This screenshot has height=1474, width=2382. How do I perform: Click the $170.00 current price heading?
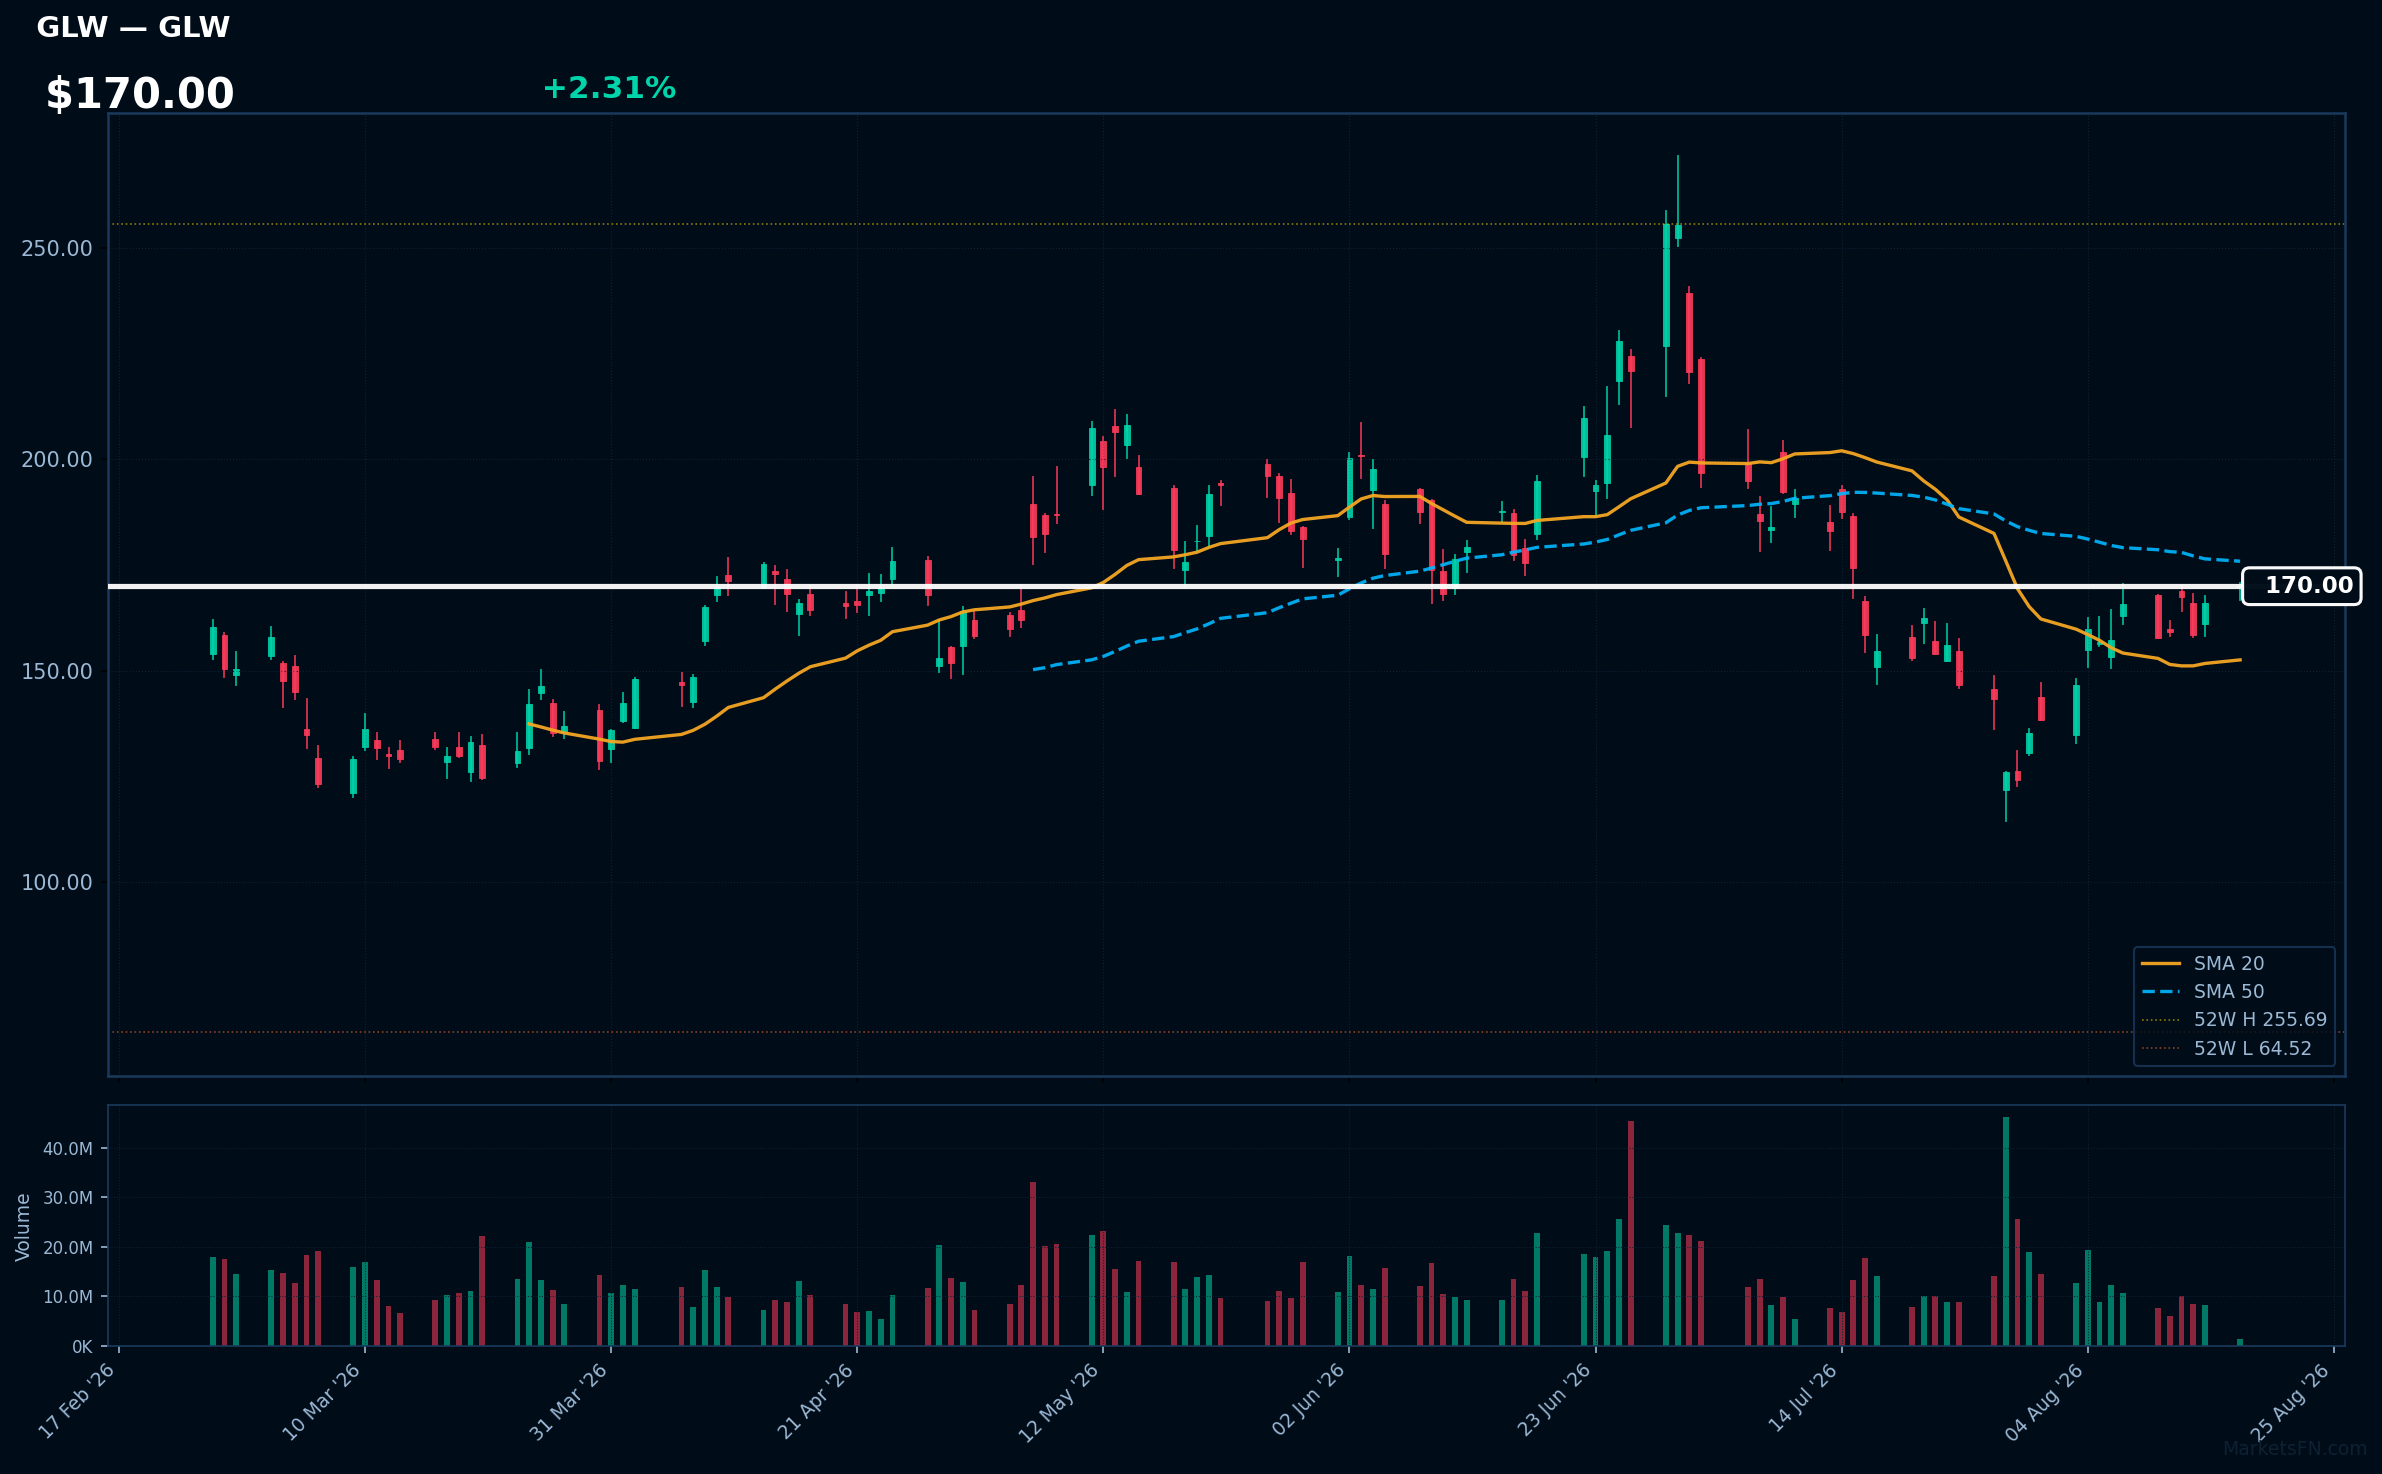point(140,94)
